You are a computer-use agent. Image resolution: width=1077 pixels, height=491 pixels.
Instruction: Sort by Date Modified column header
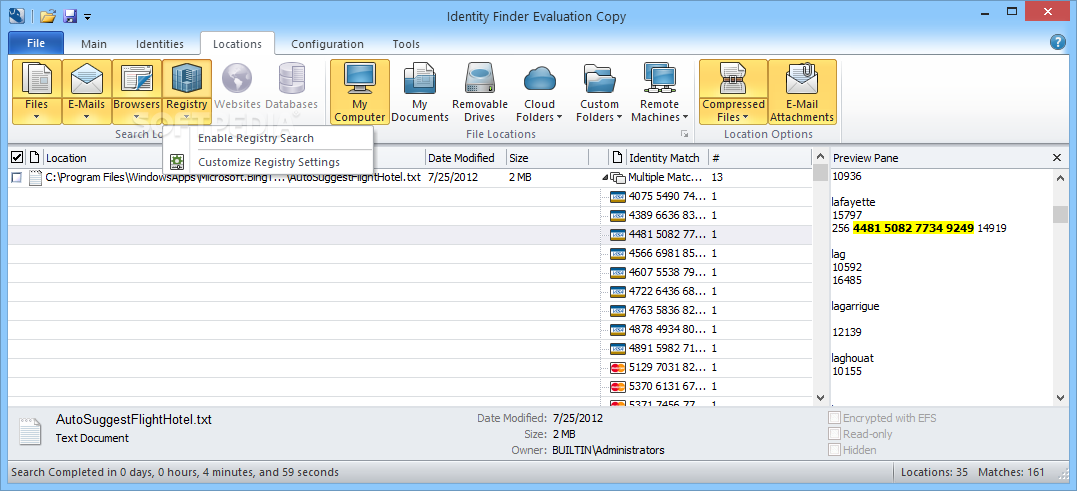[466, 158]
